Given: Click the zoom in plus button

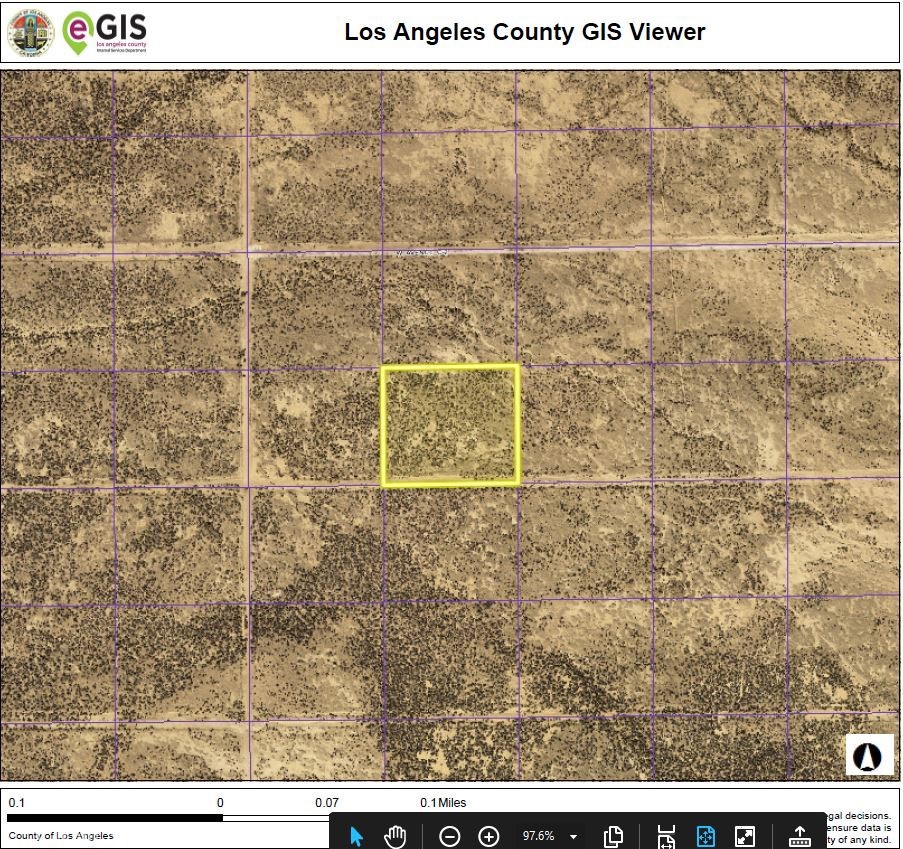Looking at the screenshot, I should (488, 836).
